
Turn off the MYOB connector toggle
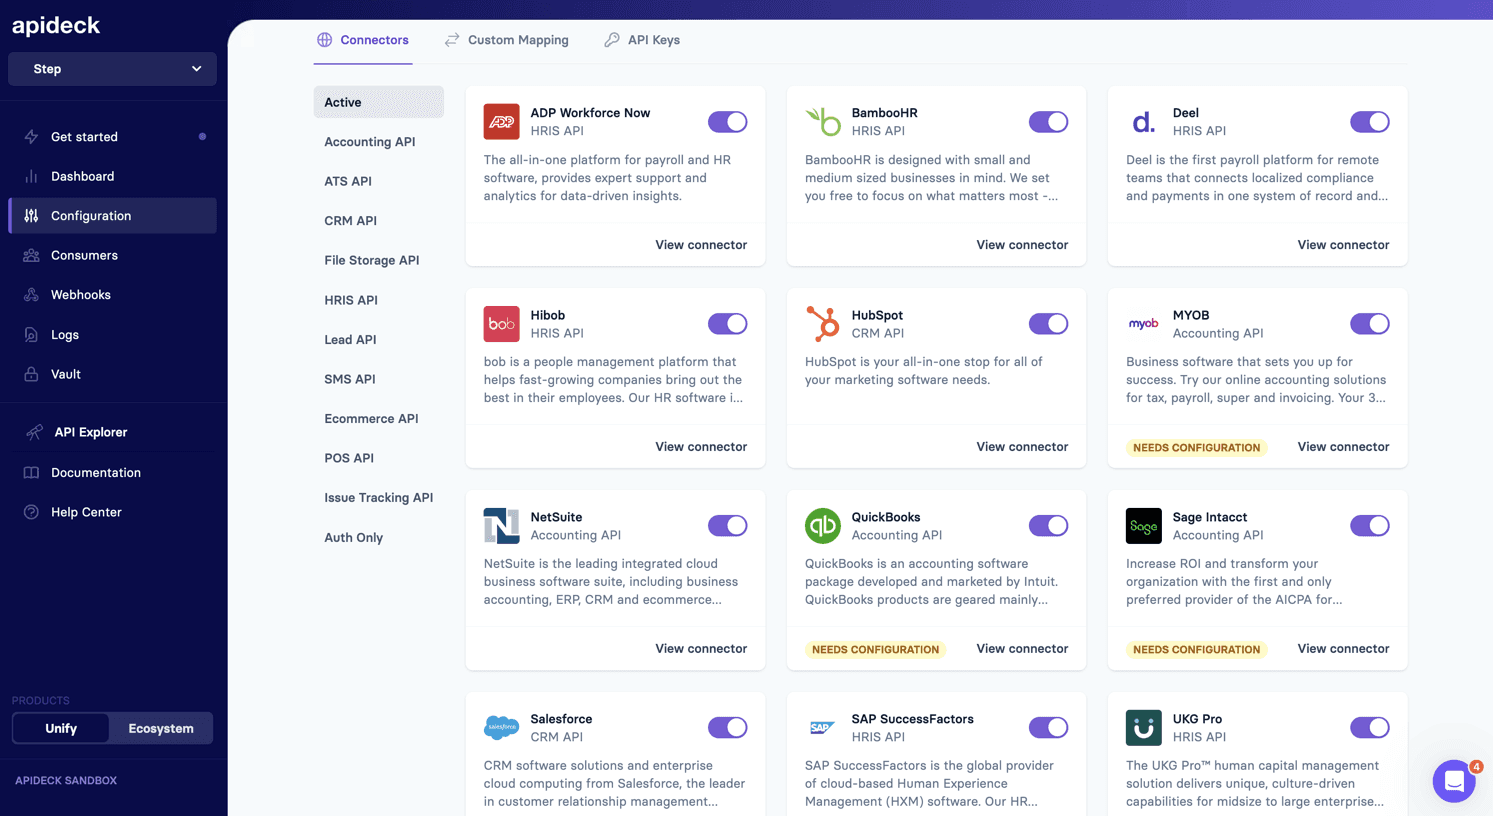click(1369, 324)
